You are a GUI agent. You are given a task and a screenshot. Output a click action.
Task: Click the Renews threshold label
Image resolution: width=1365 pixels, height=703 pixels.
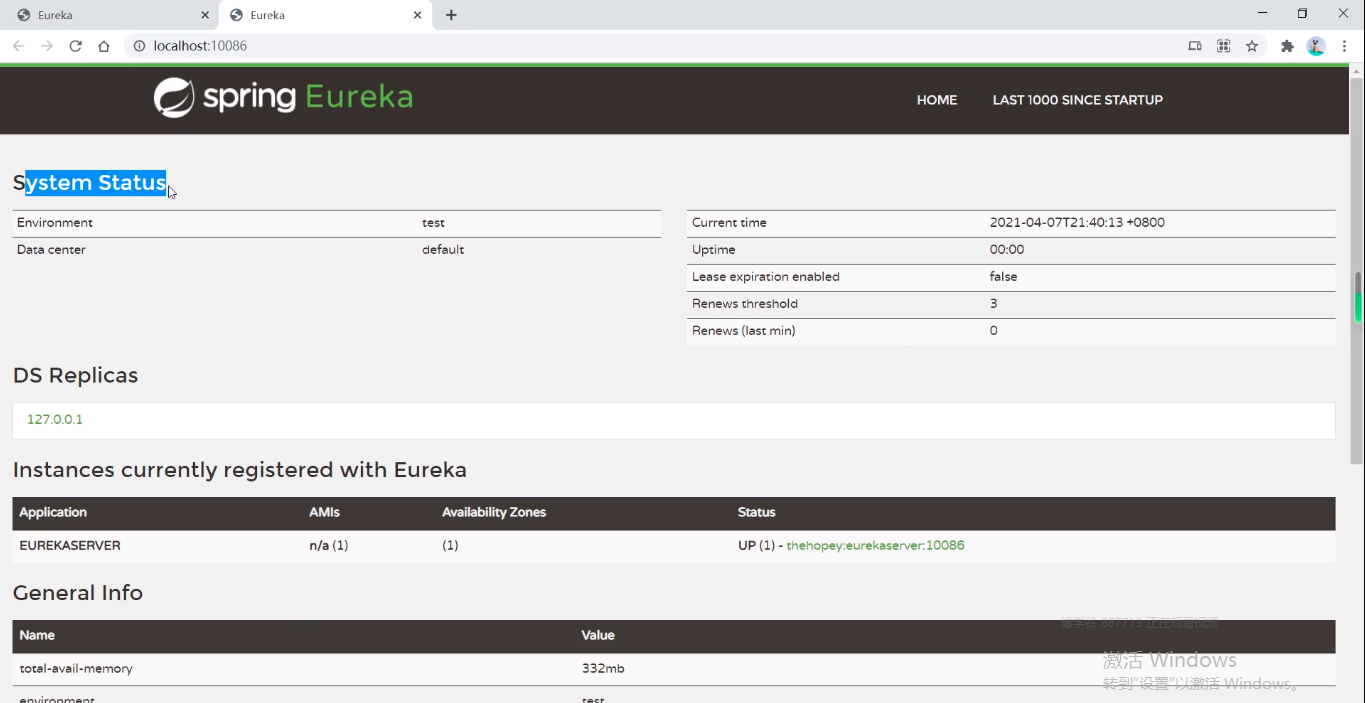(x=745, y=304)
